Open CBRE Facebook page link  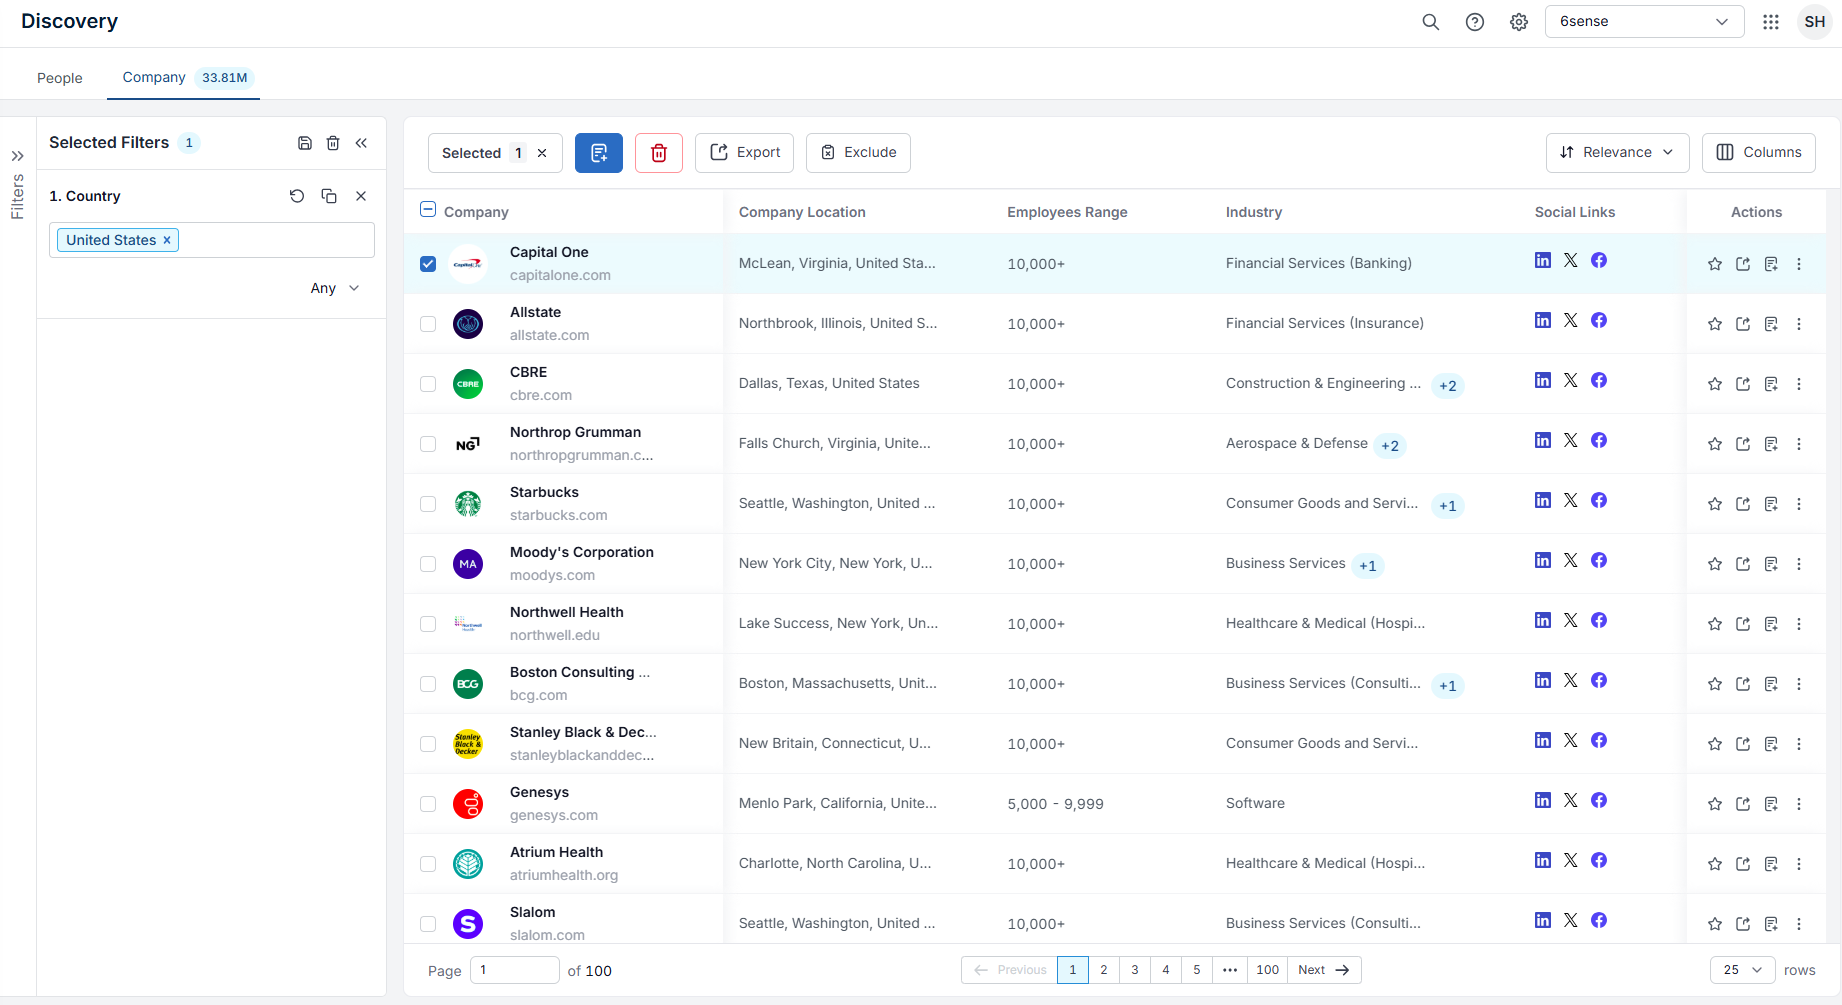click(1599, 380)
